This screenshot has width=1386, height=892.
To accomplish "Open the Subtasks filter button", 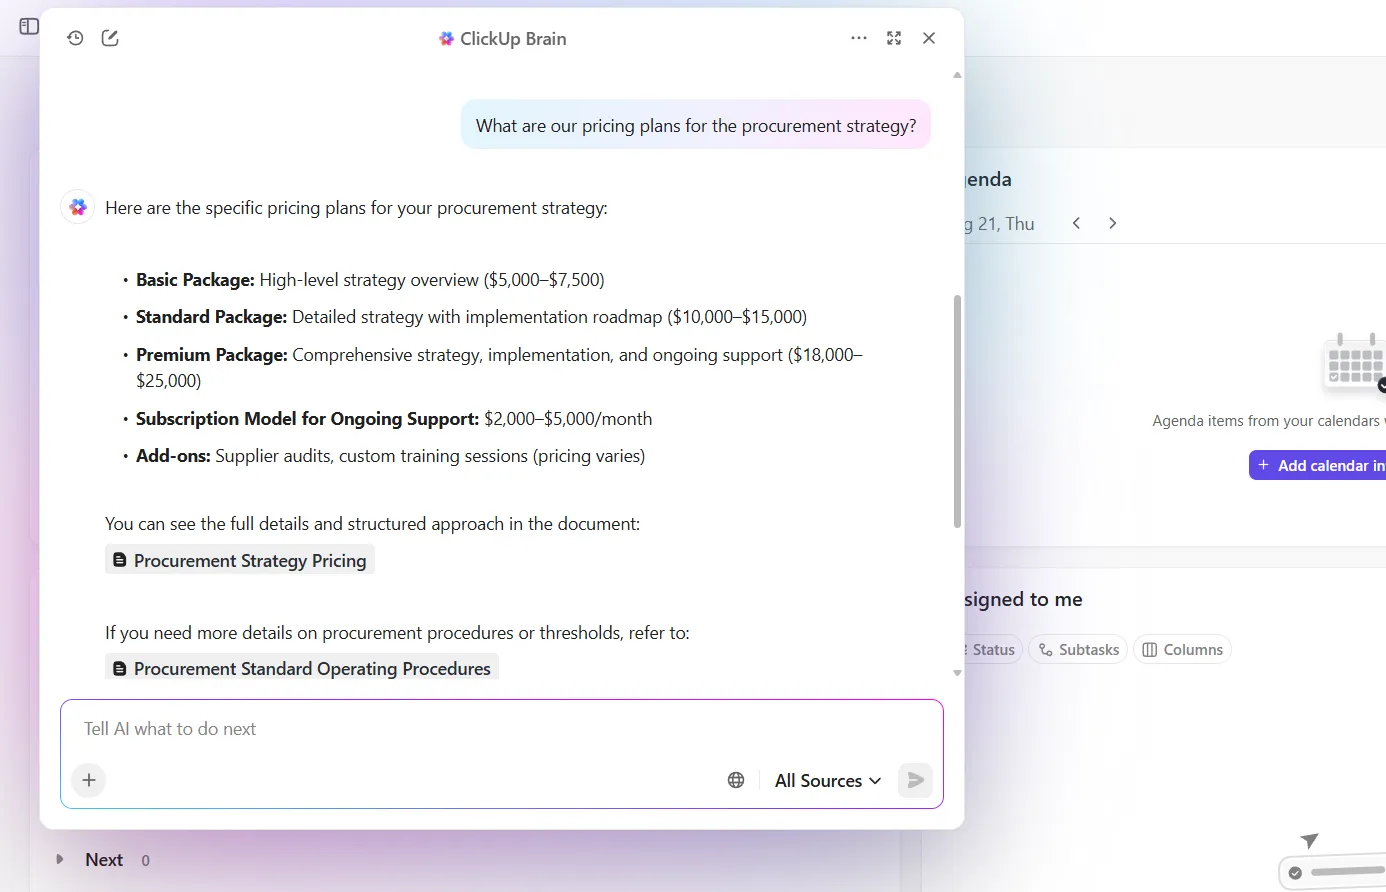I will pyautogui.click(x=1078, y=649).
